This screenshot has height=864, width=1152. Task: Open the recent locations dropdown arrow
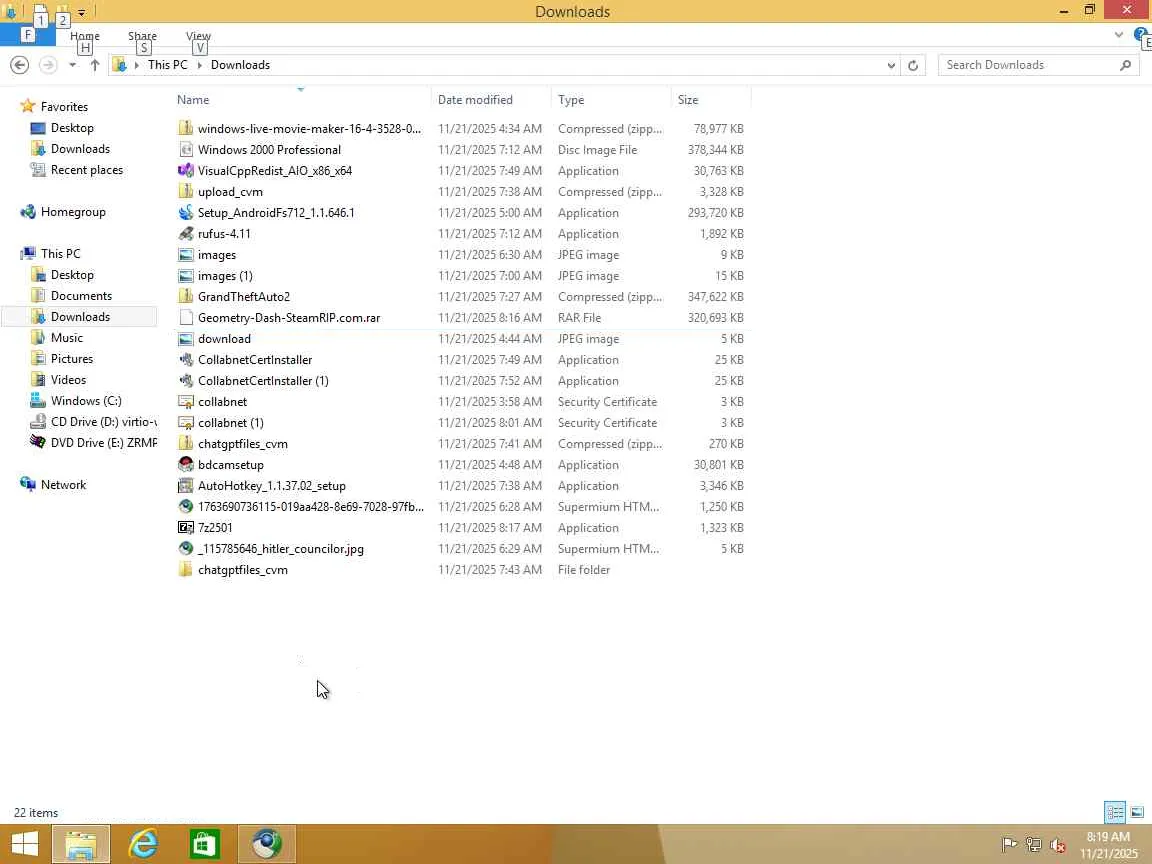tap(72, 65)
